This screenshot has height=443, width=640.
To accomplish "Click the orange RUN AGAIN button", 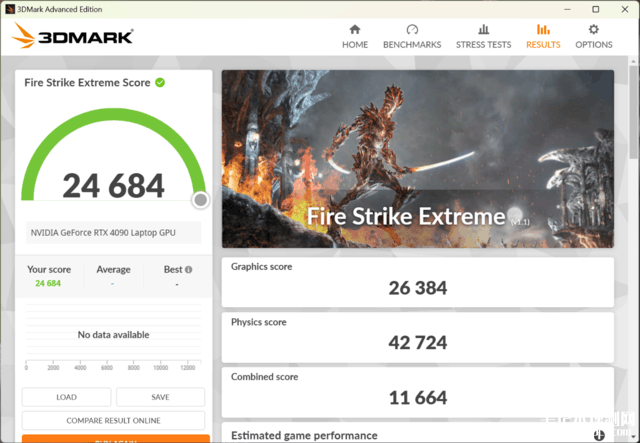I will coord(116,439).
